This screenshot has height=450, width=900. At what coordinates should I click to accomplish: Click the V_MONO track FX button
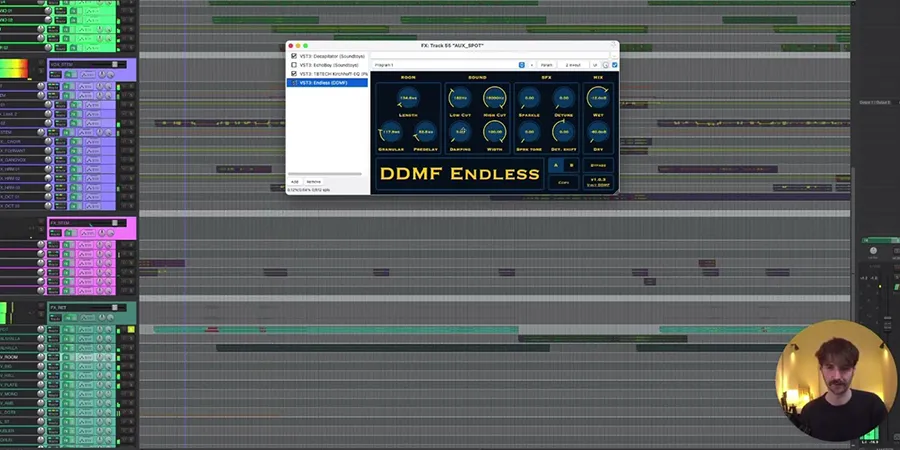[66, 394]
